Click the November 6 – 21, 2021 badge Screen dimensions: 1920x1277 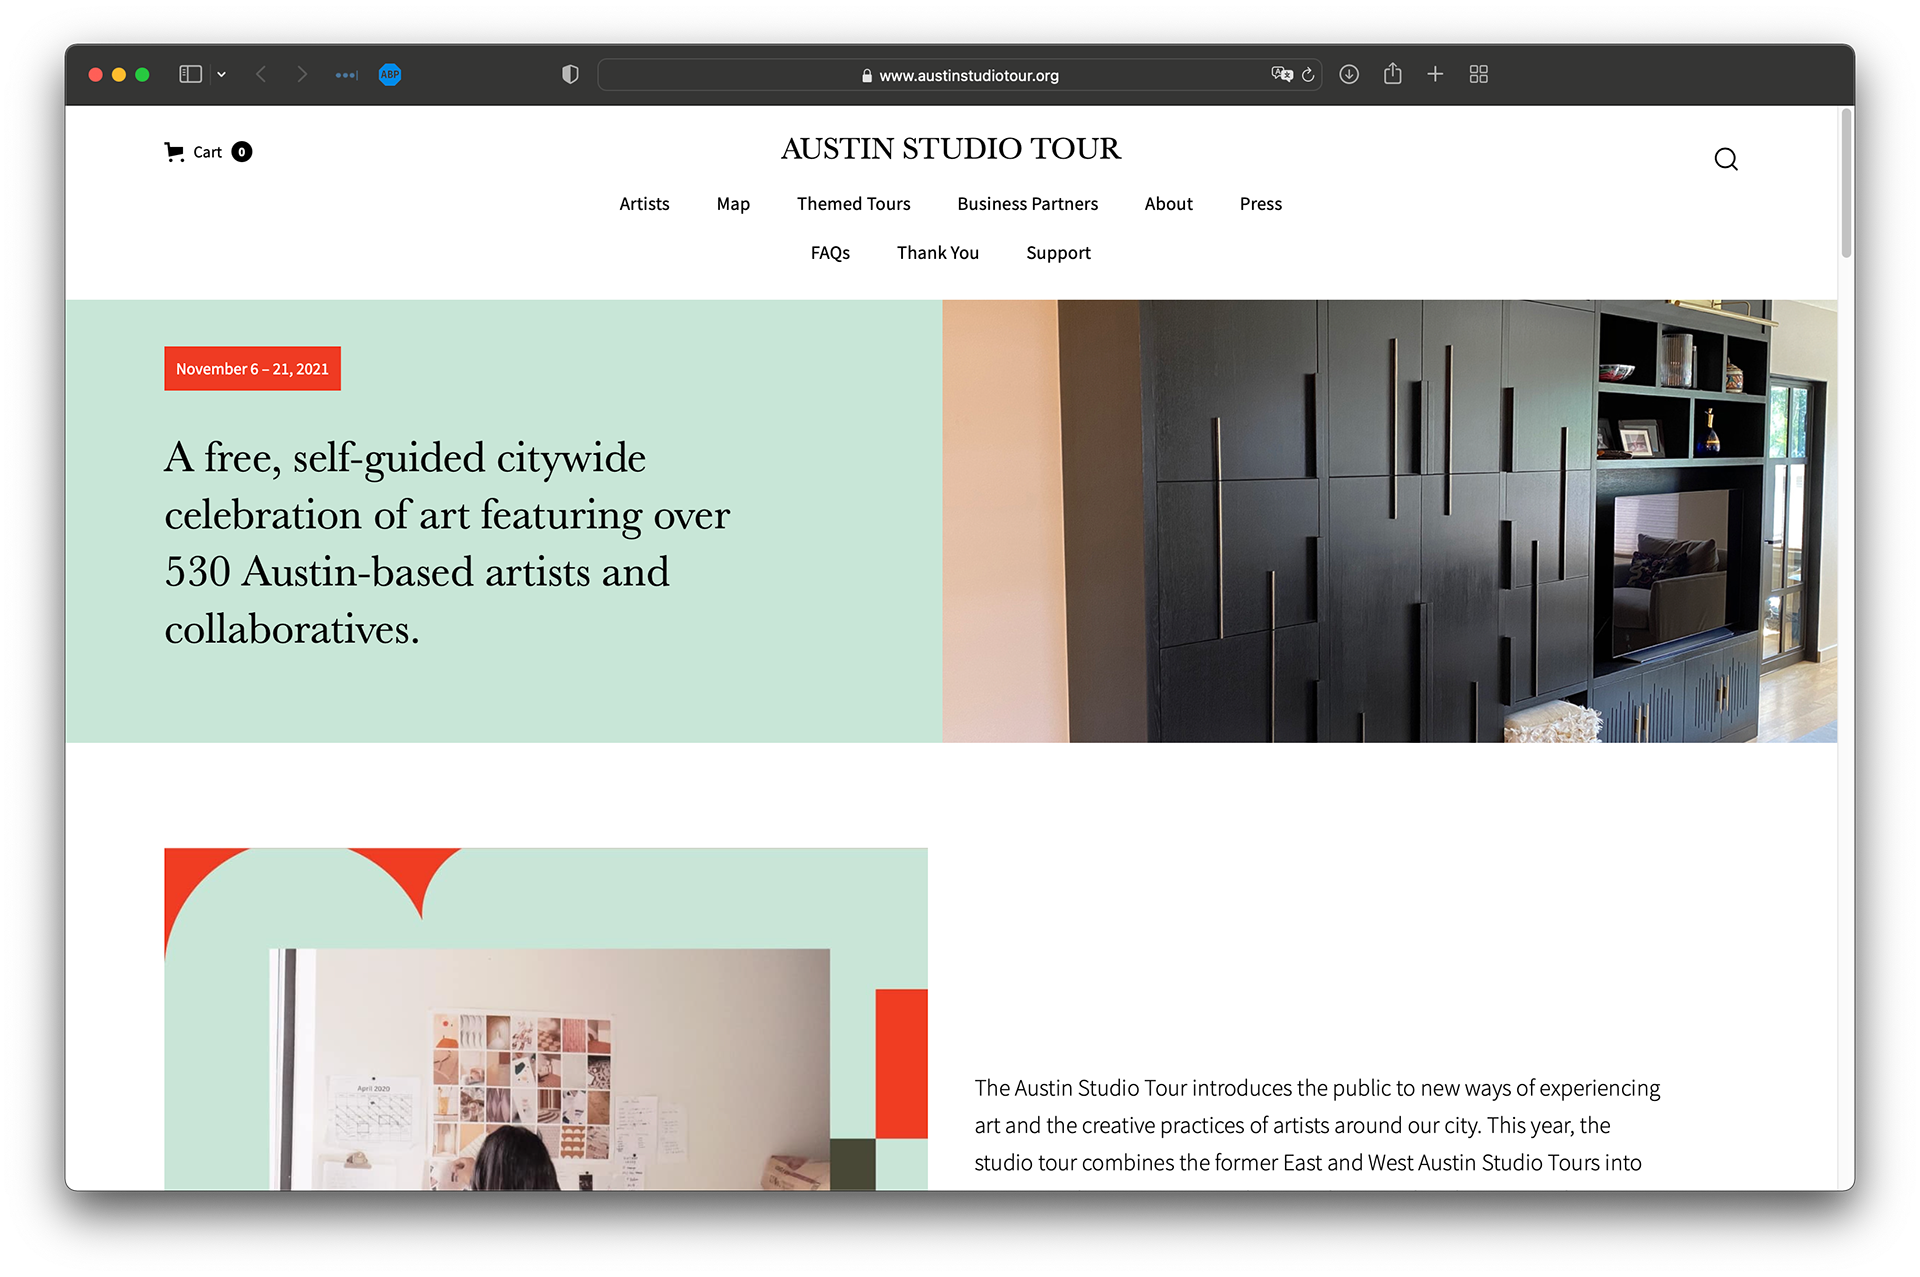[252, 369]
